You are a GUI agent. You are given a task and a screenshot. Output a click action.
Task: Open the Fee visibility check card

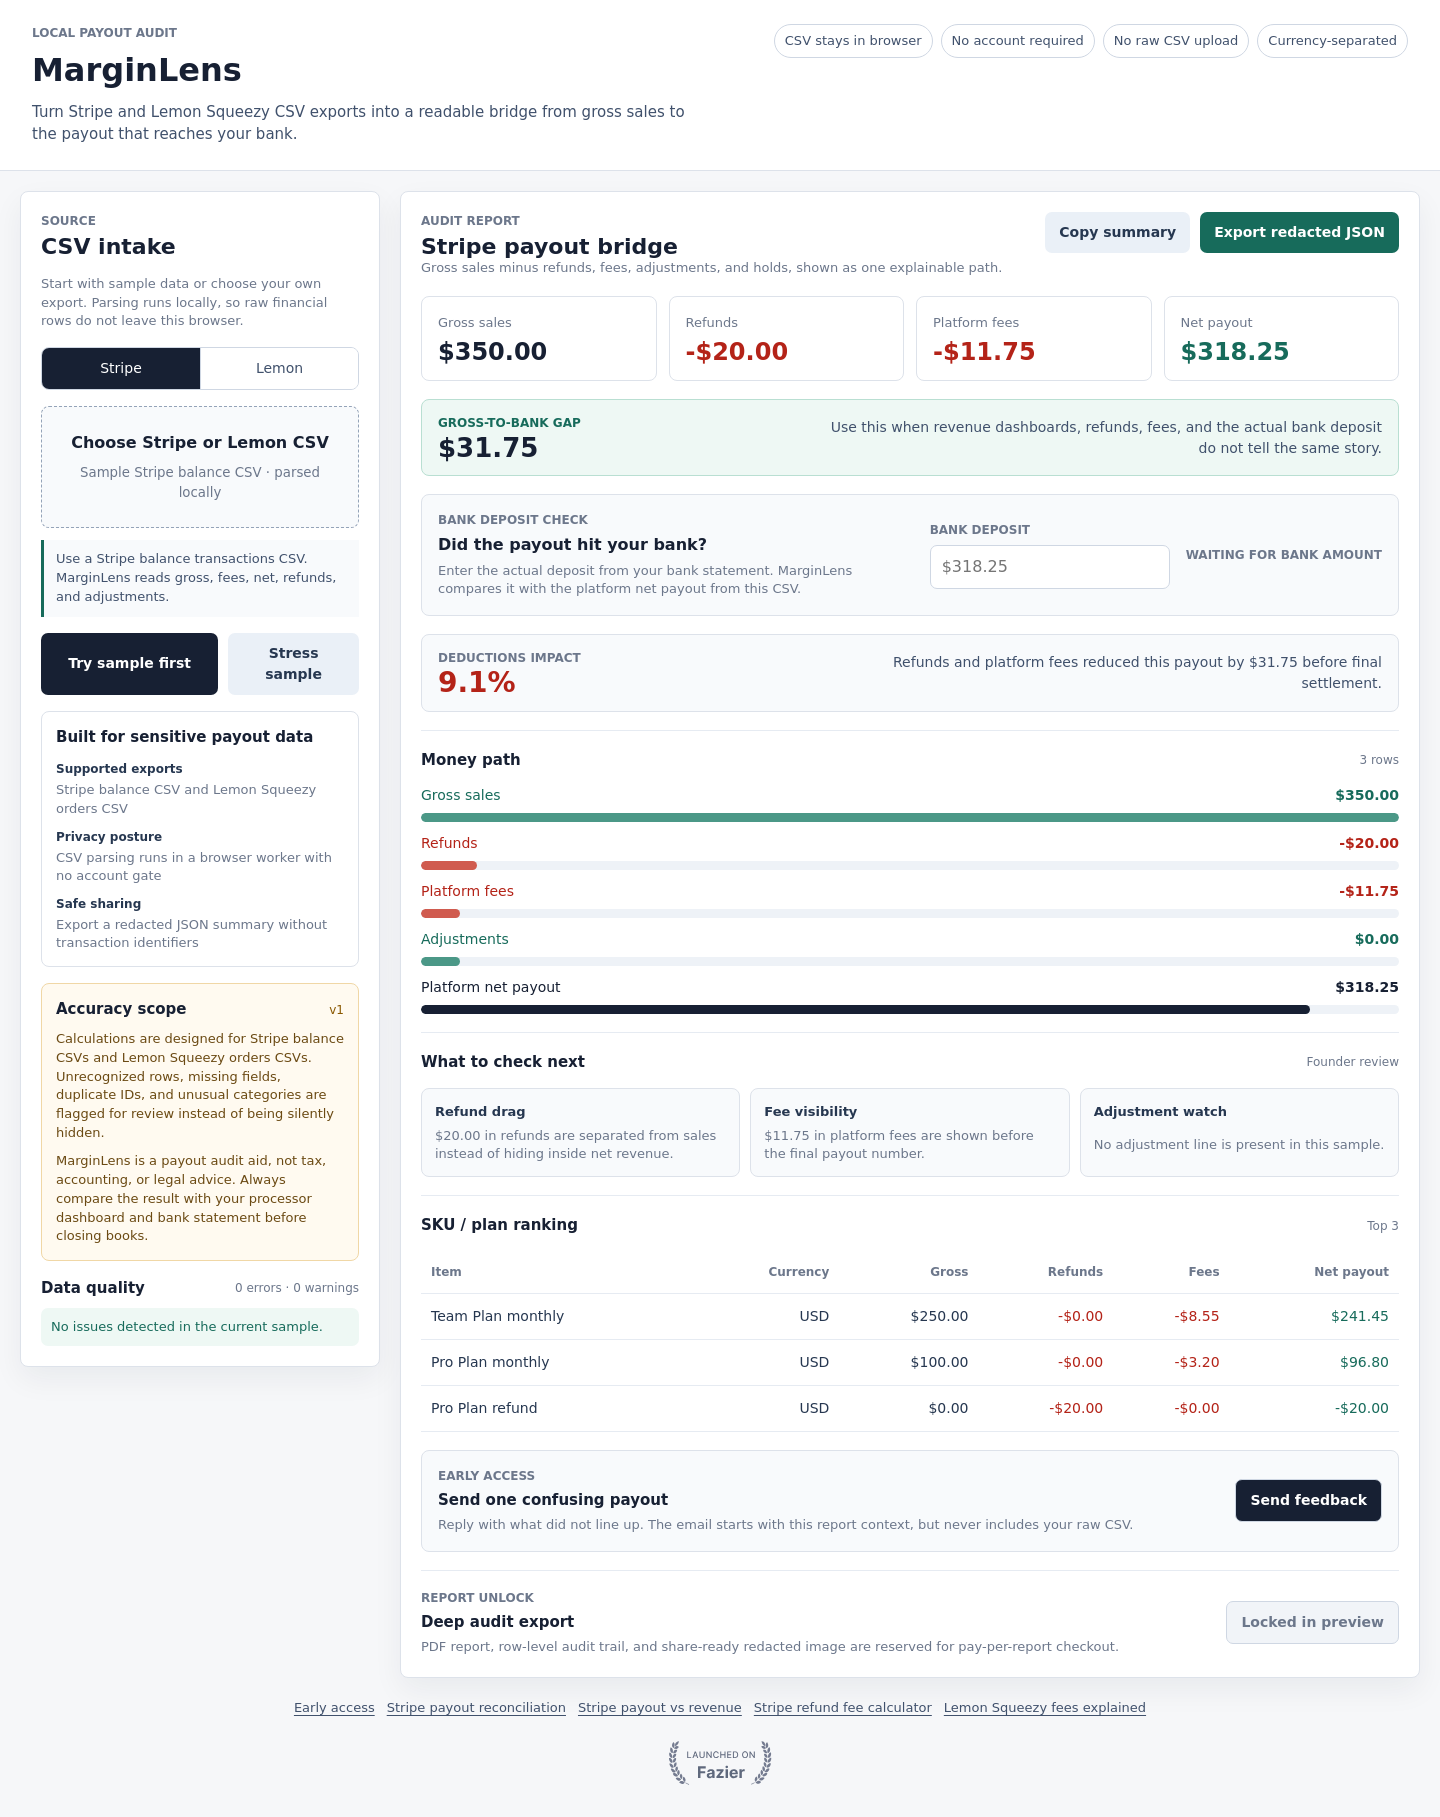click(910, 1132)
